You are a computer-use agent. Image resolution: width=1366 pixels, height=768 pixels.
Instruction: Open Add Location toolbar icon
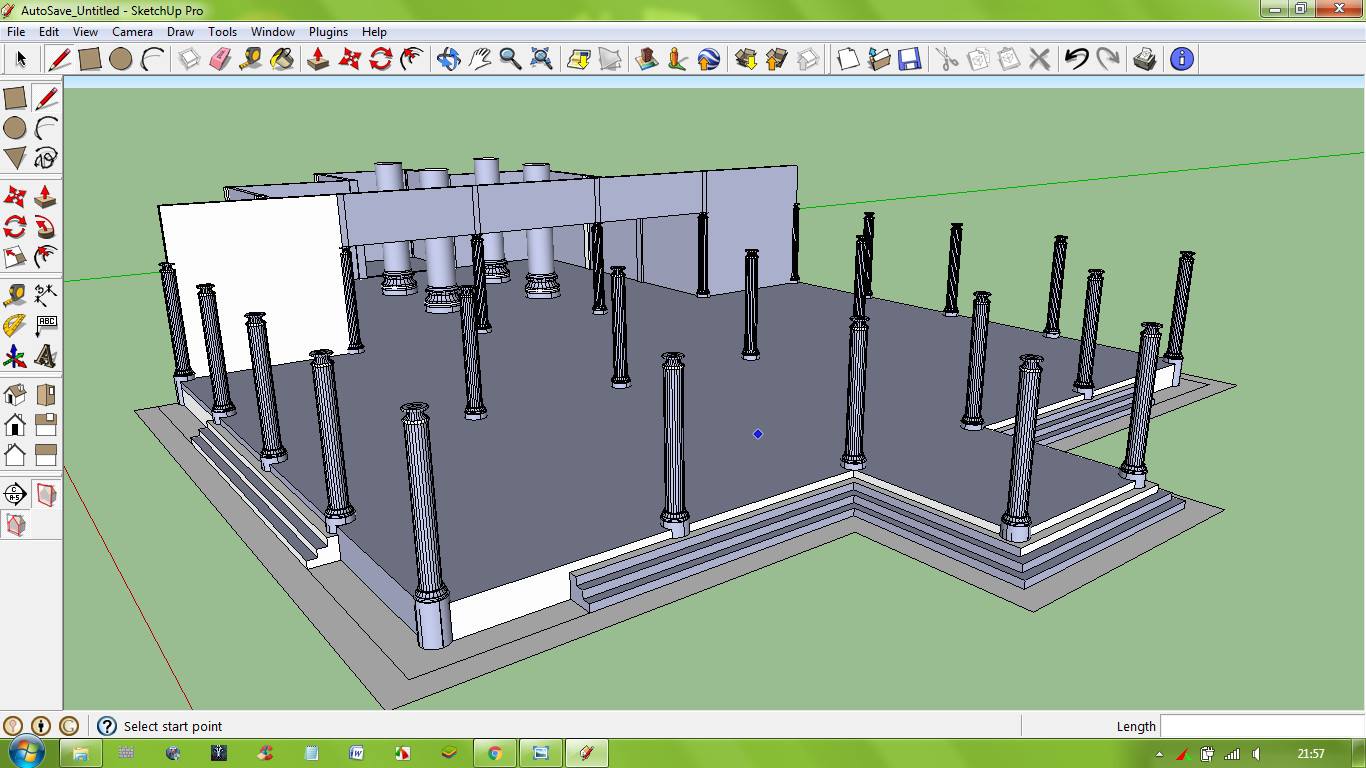coord(578,59)
